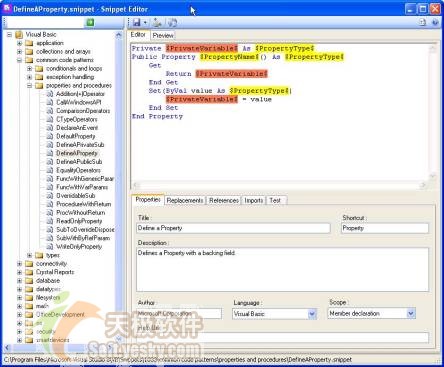Viewport: 444px width, 367px height.
Task: Click the Save toolbar icon
Action: pos(136,23)
